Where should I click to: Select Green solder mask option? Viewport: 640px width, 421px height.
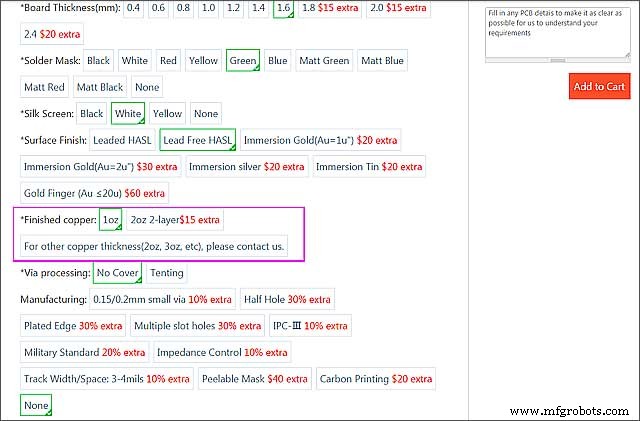point(242,61)
